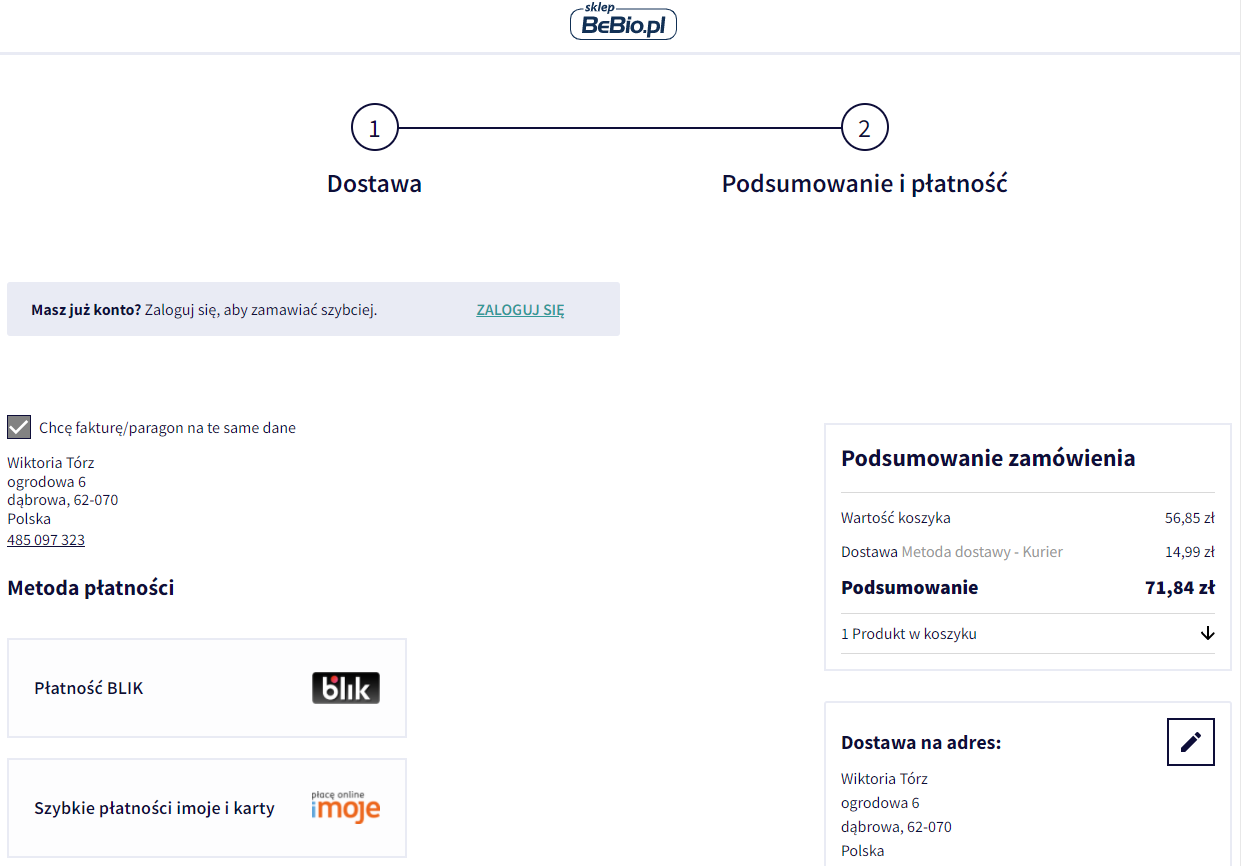Click the '1 Produkt w koszyku' row
The width and height of the screenshot is (1241, 866).
click(x=909, y=634)
